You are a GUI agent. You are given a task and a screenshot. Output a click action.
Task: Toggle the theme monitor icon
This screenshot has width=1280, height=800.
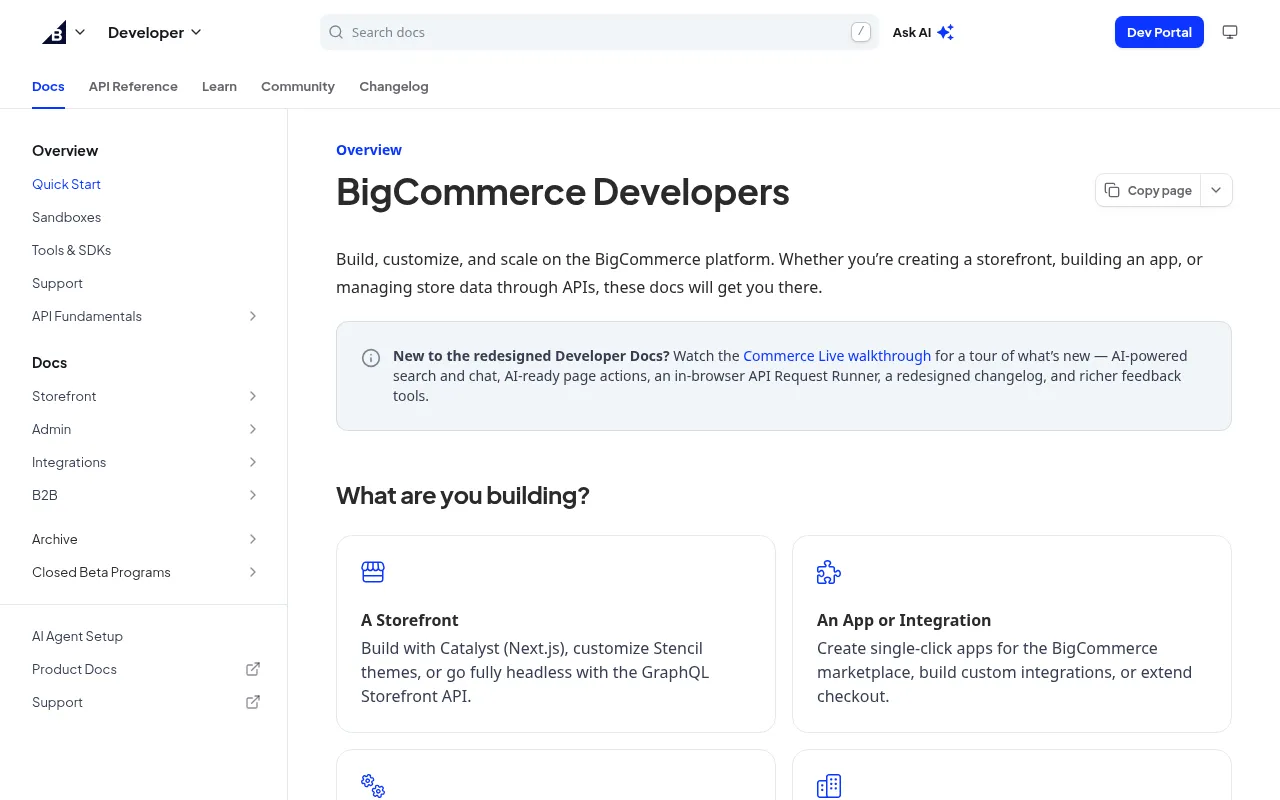(1230, 32)
